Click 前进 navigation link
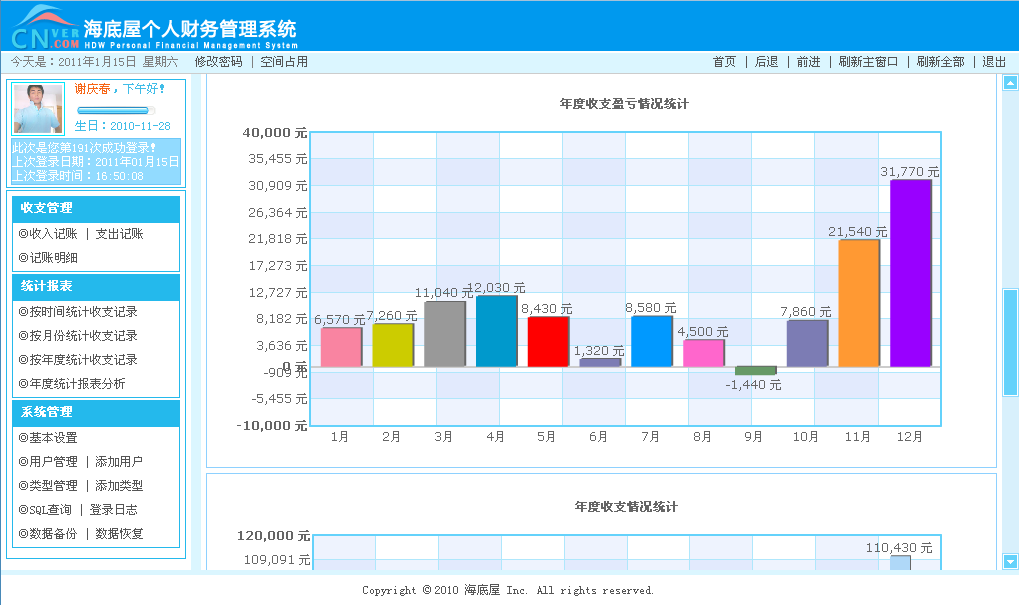Screen dimensions: 1019x605 click(808, 62)
